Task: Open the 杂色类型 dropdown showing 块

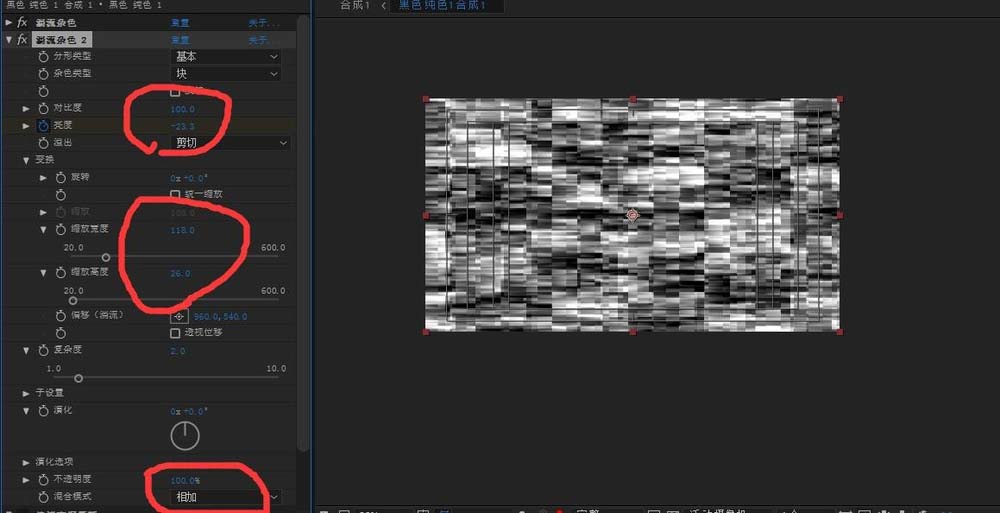Action: (x=226, y=74)
